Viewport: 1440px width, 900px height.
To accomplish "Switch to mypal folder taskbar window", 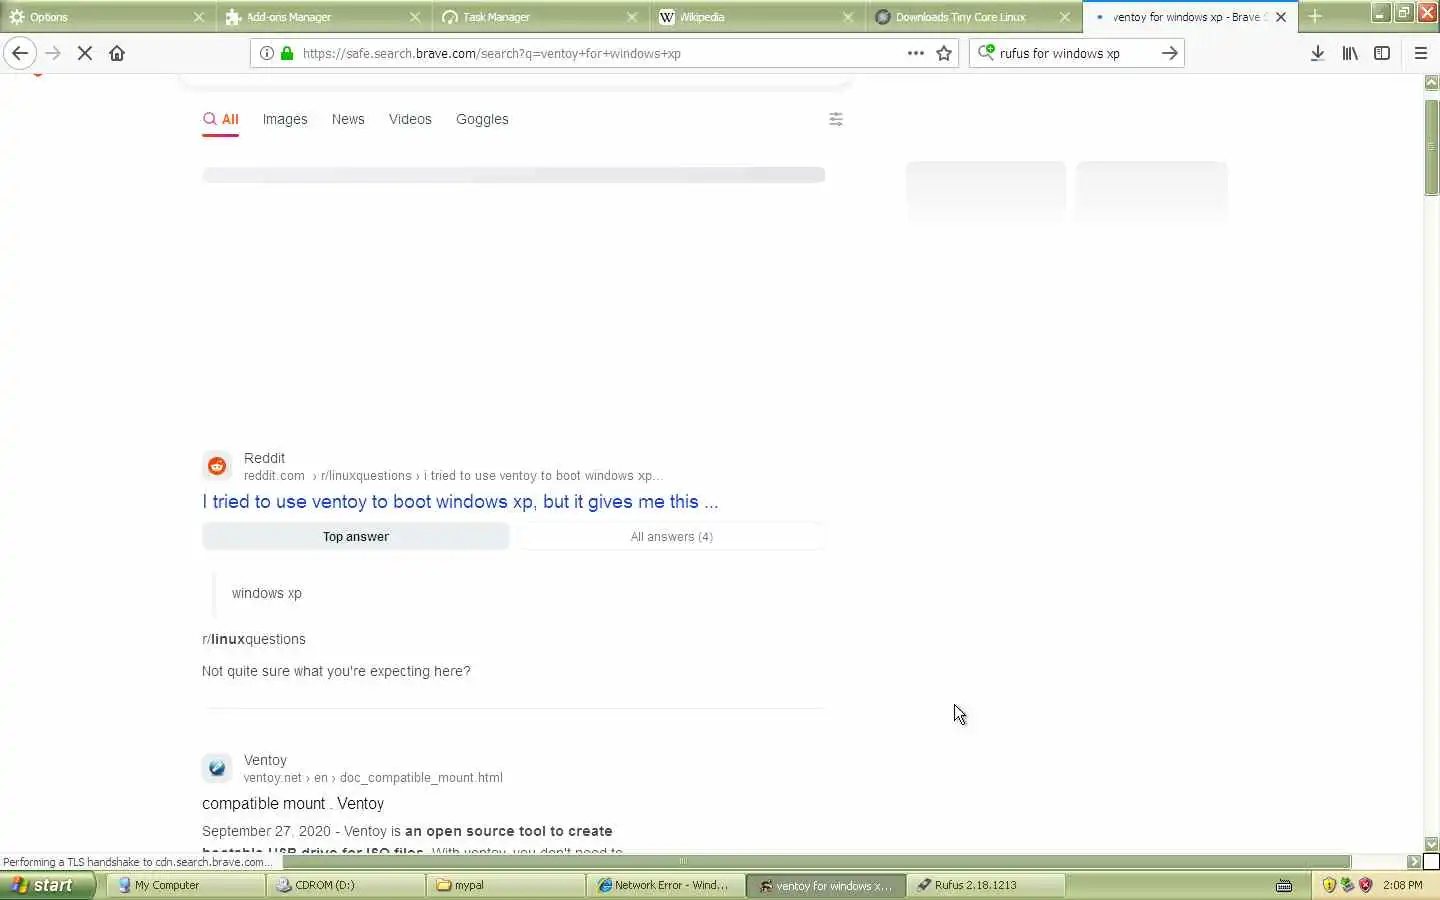I will [506, 885].
